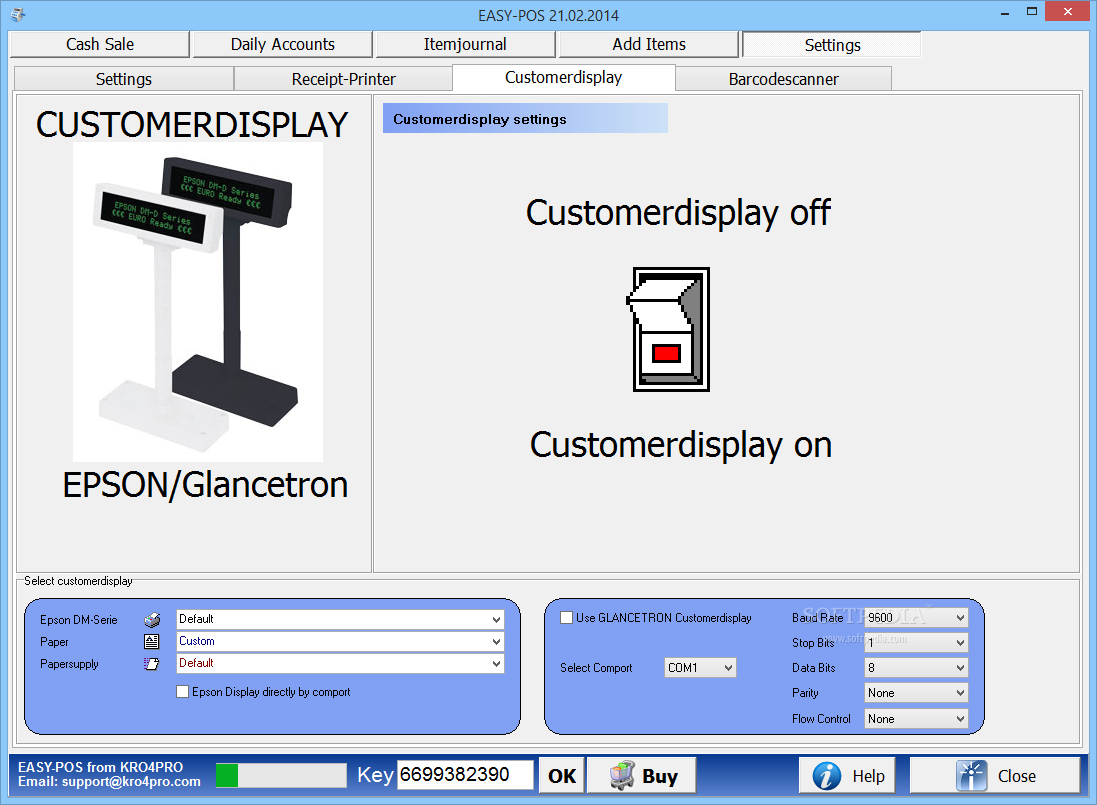Screen dimensions: 1097x805
Task: Open the Baud Rate dropdown
Action: pos(916,618)
